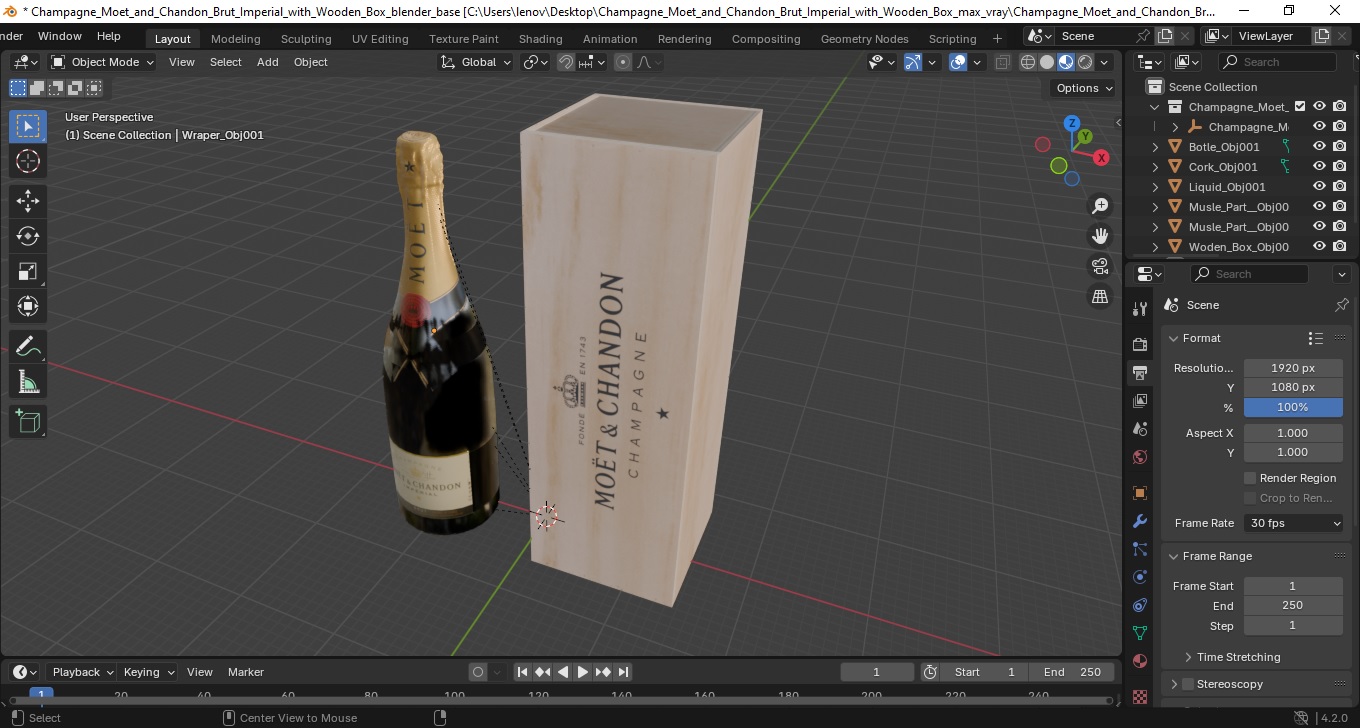Click the viewport pan hand icon
This screenshot has width=1360, height=728.
coord(1100,236)
